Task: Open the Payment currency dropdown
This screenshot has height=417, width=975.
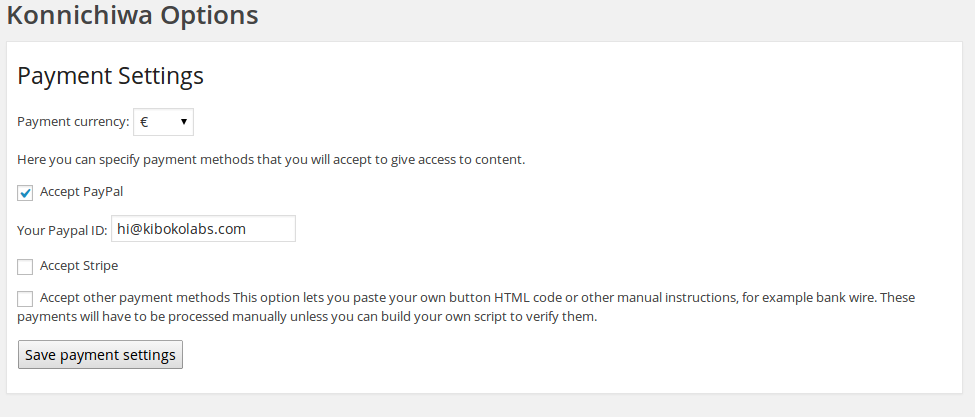Action: 163,122
